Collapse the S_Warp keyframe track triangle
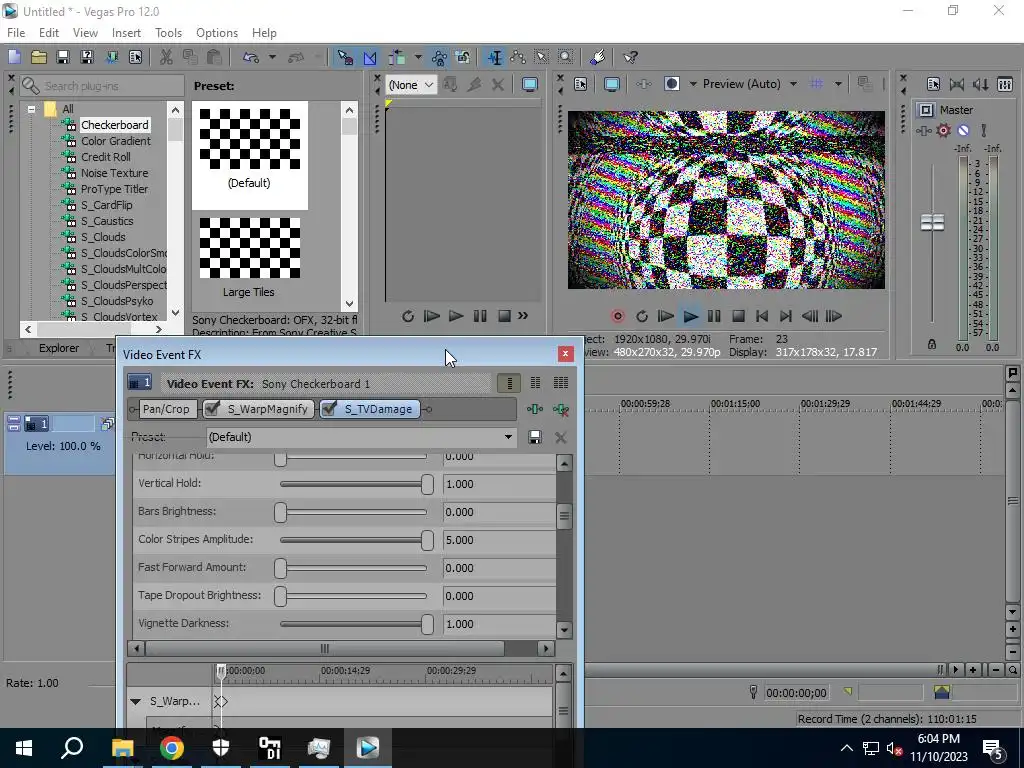The image size is (1024, 768). [135, 701]
